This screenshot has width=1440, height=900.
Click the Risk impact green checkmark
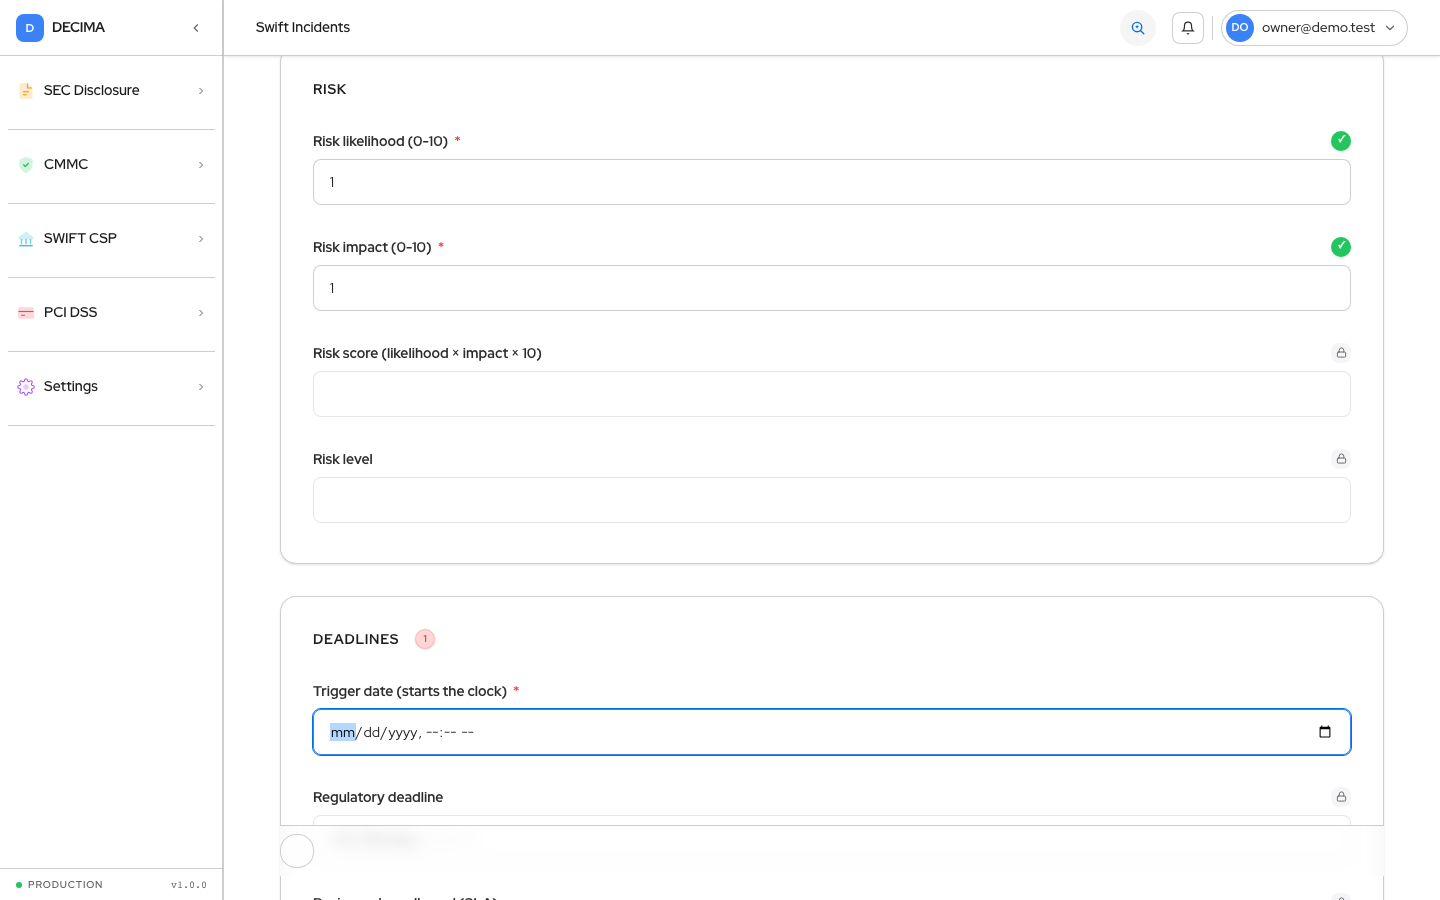coord(1341,247)
